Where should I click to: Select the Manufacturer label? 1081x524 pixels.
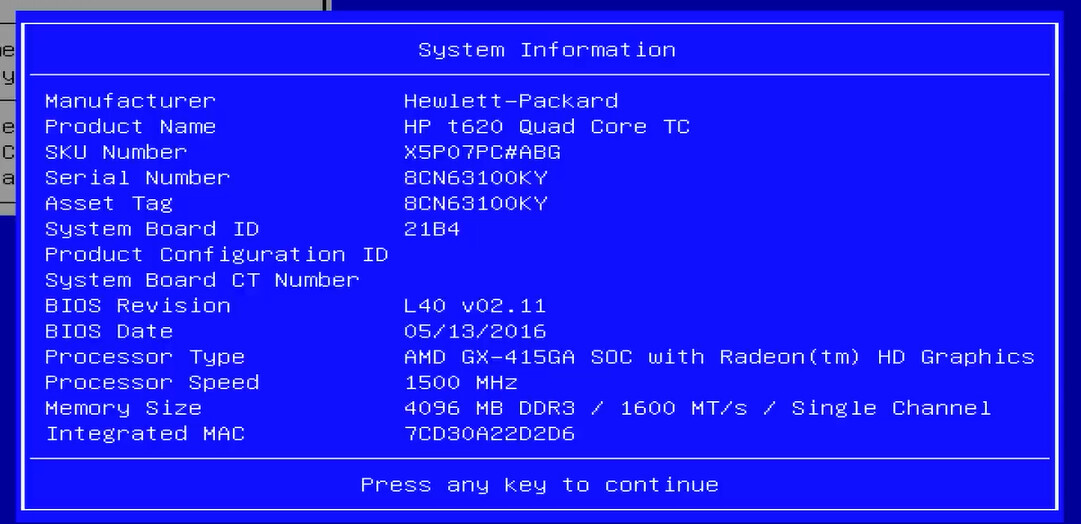tap(130, 101)
